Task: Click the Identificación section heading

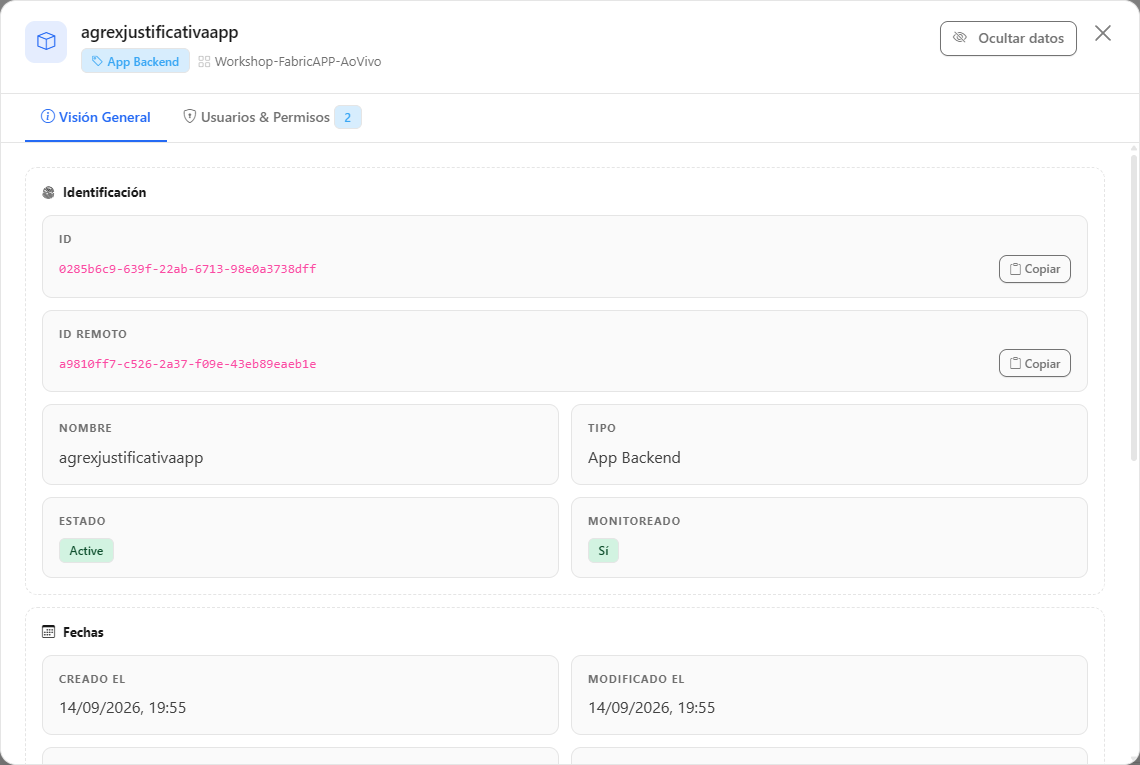Action: coord(105,193)
